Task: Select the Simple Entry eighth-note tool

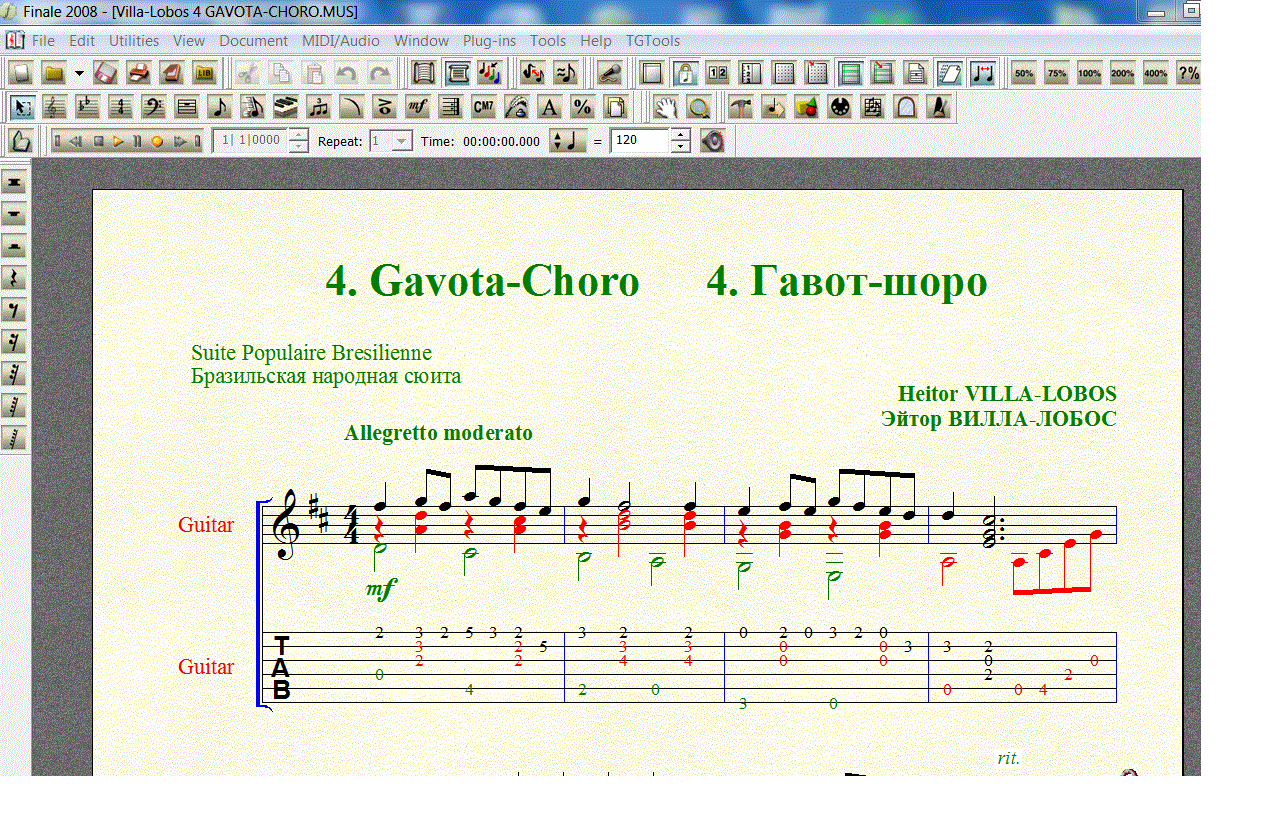Action: (220, 107)
